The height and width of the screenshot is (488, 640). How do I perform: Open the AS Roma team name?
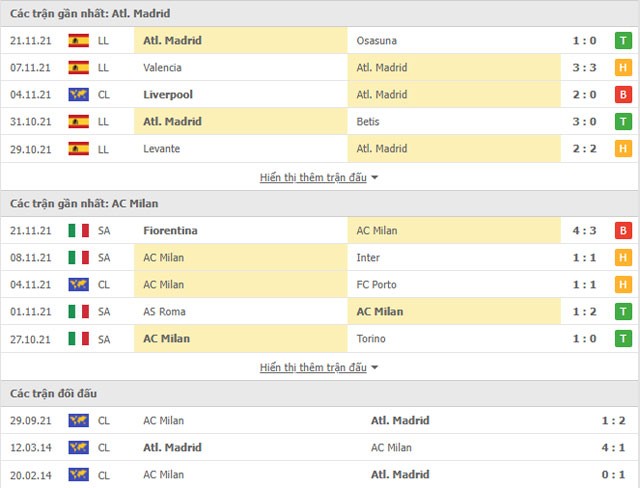(164, 312)
